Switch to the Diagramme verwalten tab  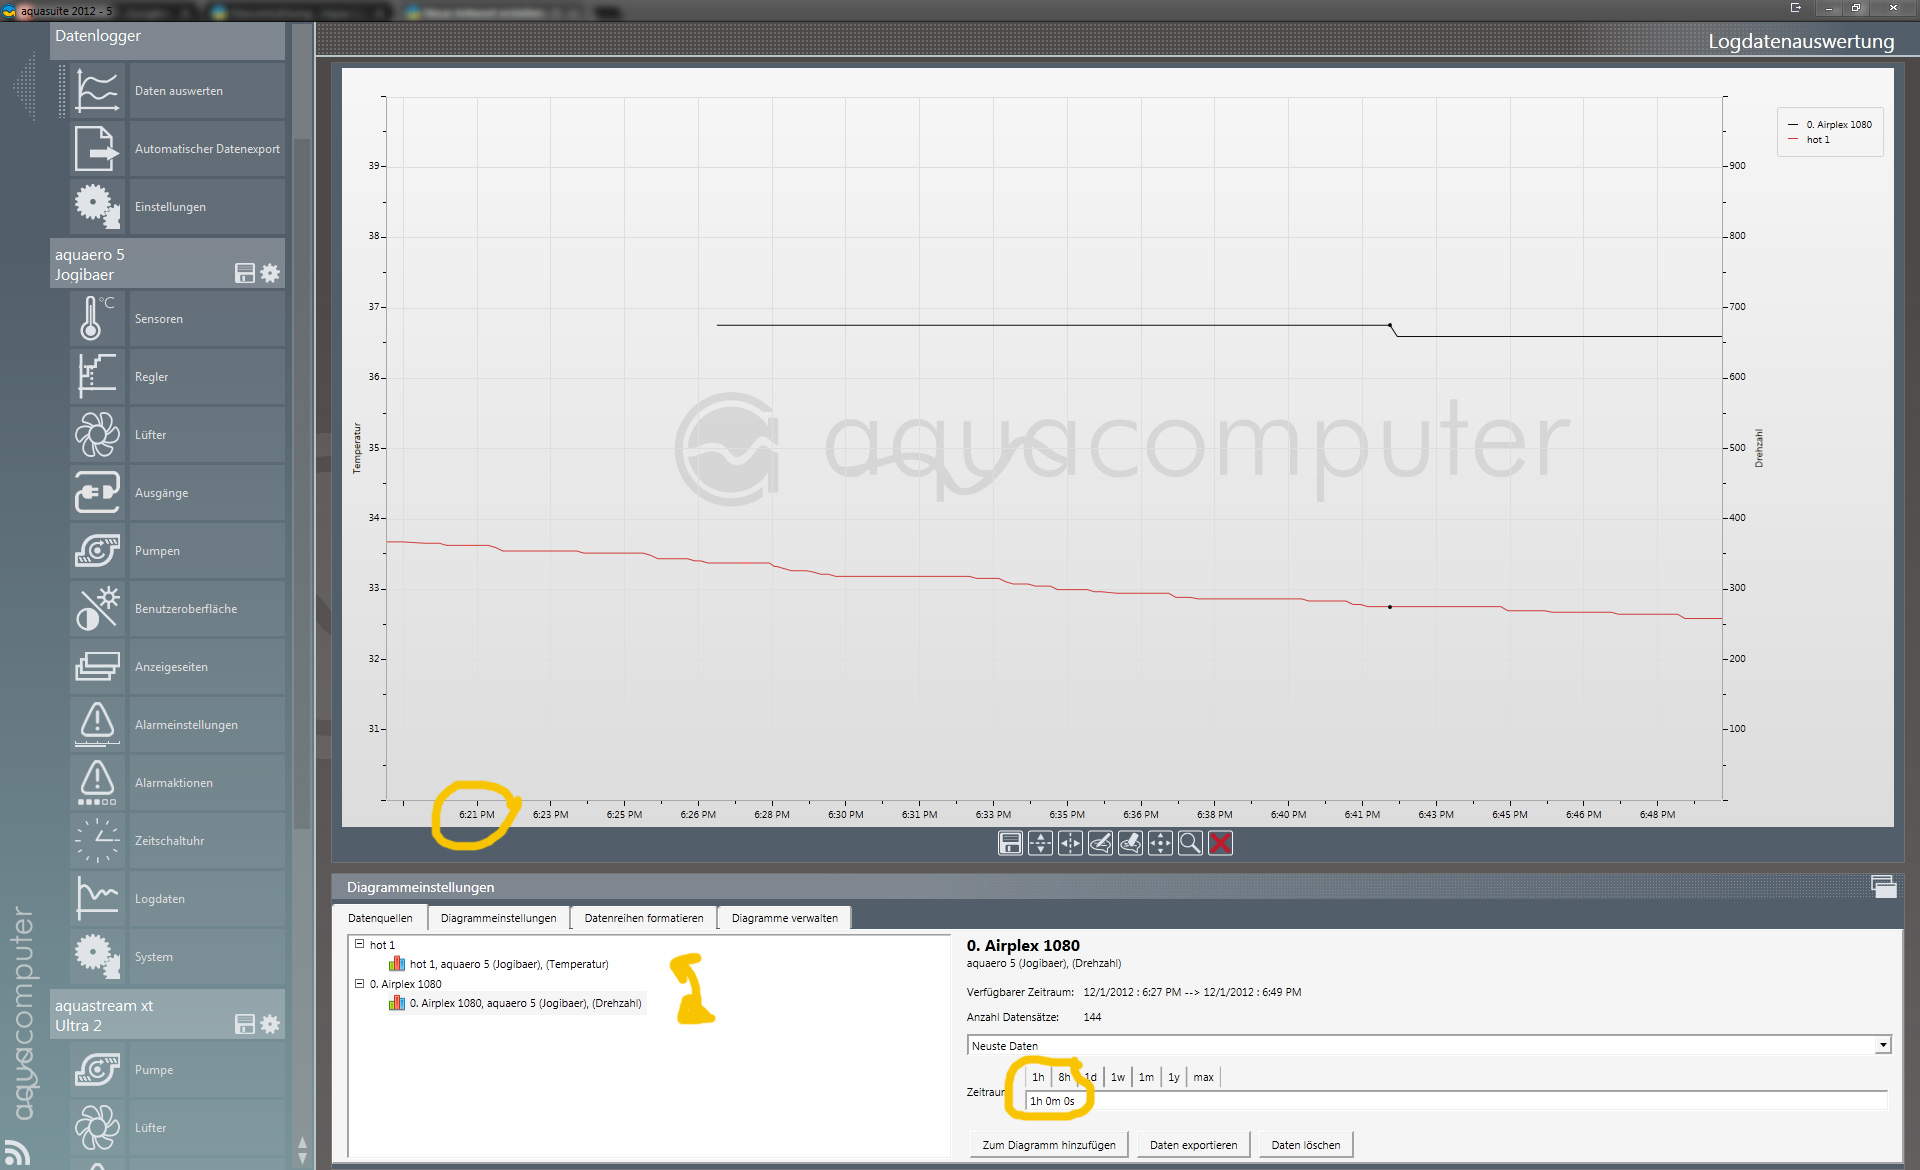coord(785,918)
